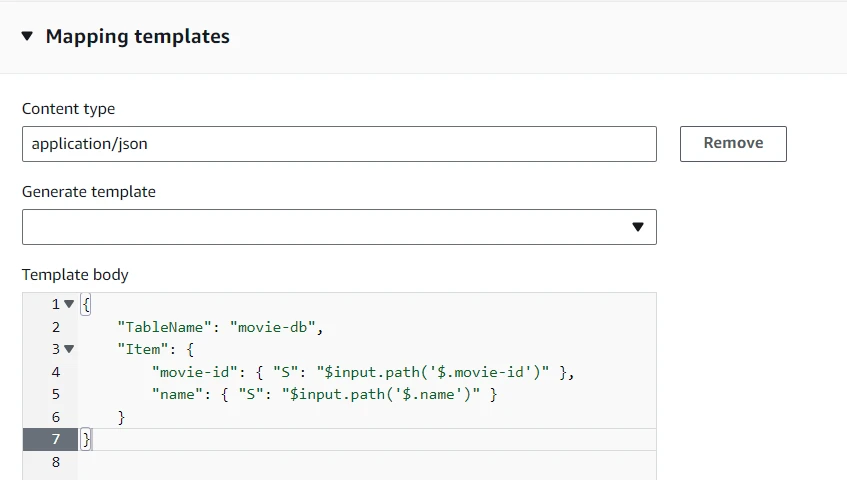
Task: Click line number 2 in the editor gutter
Action: point(56,327)
